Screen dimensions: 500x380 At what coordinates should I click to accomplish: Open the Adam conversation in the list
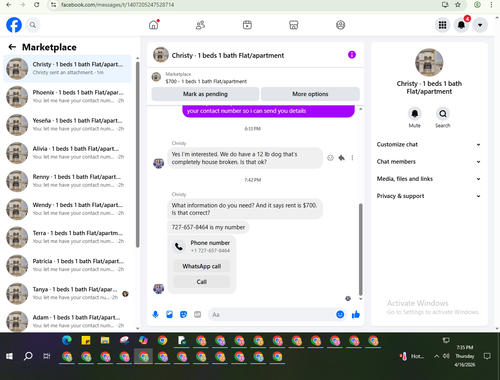[x=67, y=321]
